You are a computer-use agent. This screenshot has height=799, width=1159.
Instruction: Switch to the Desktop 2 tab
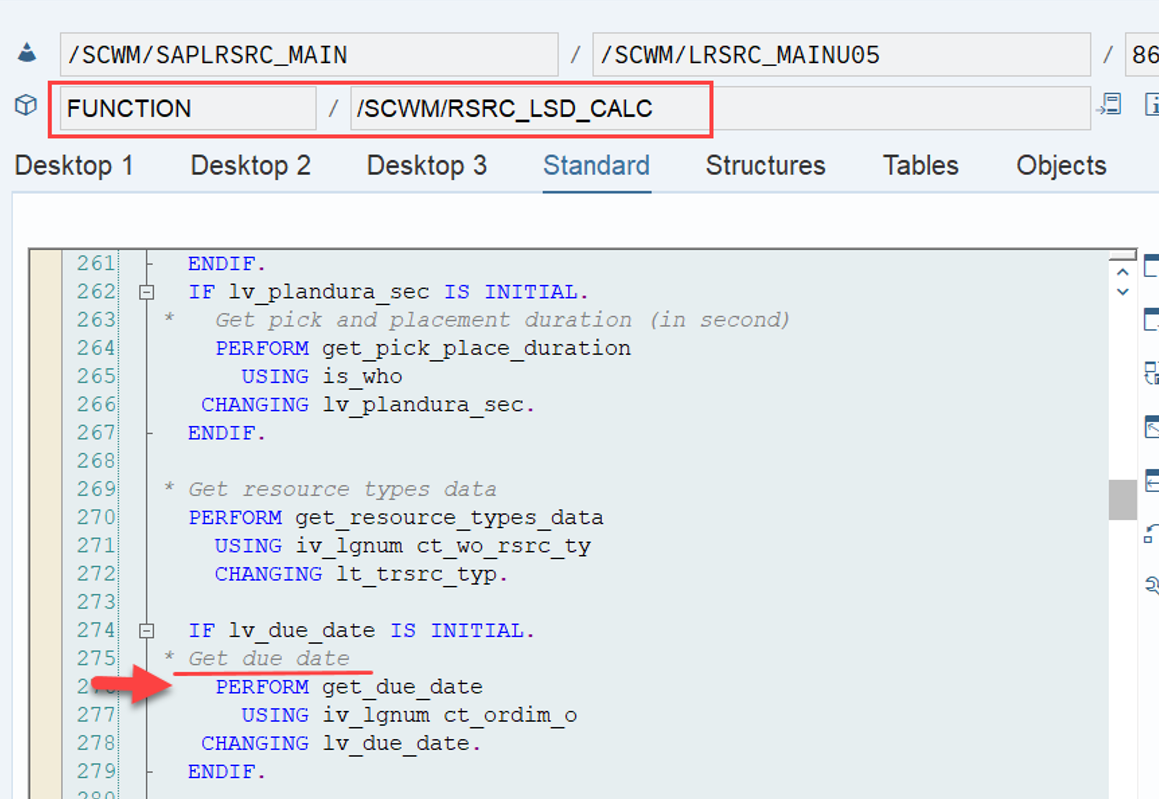[251, 166]
